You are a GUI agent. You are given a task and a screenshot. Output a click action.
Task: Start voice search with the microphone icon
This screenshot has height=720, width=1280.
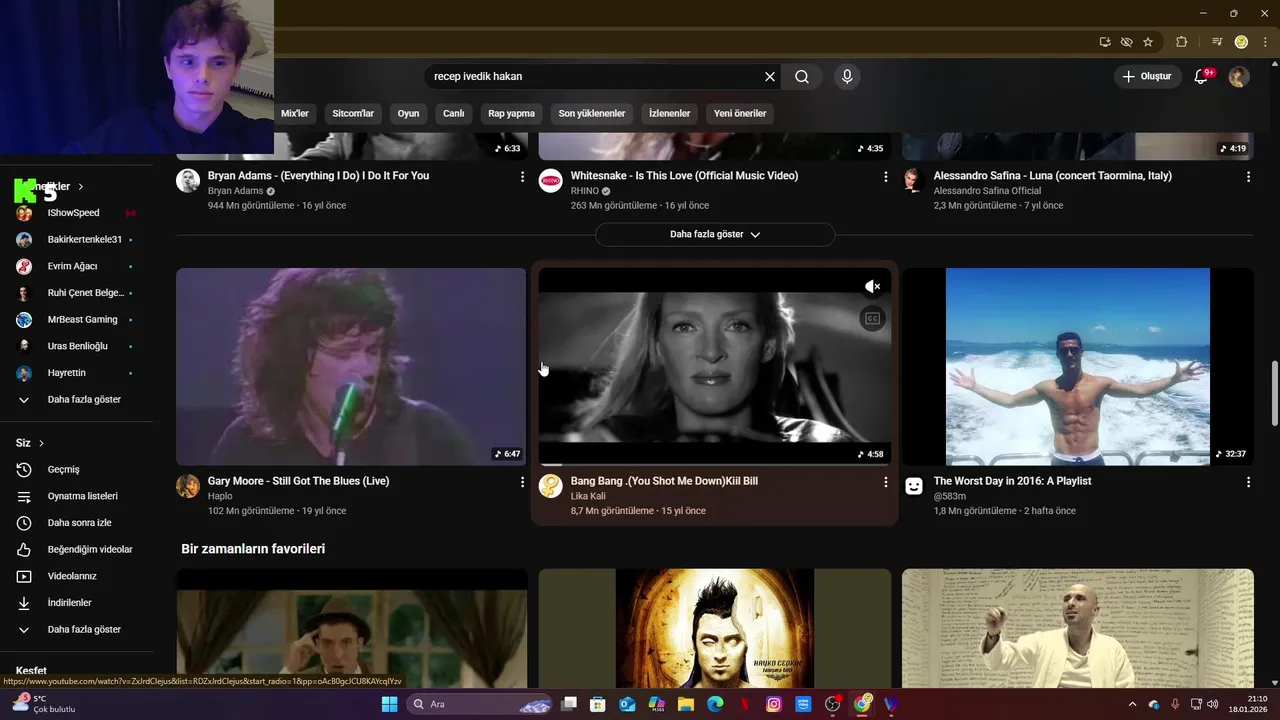click(x=847, y=76)
